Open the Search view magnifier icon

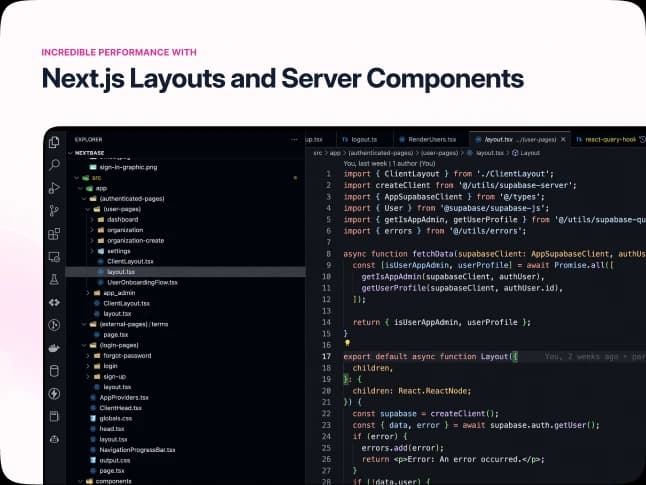pyautogui.click(x=54, y=165)
